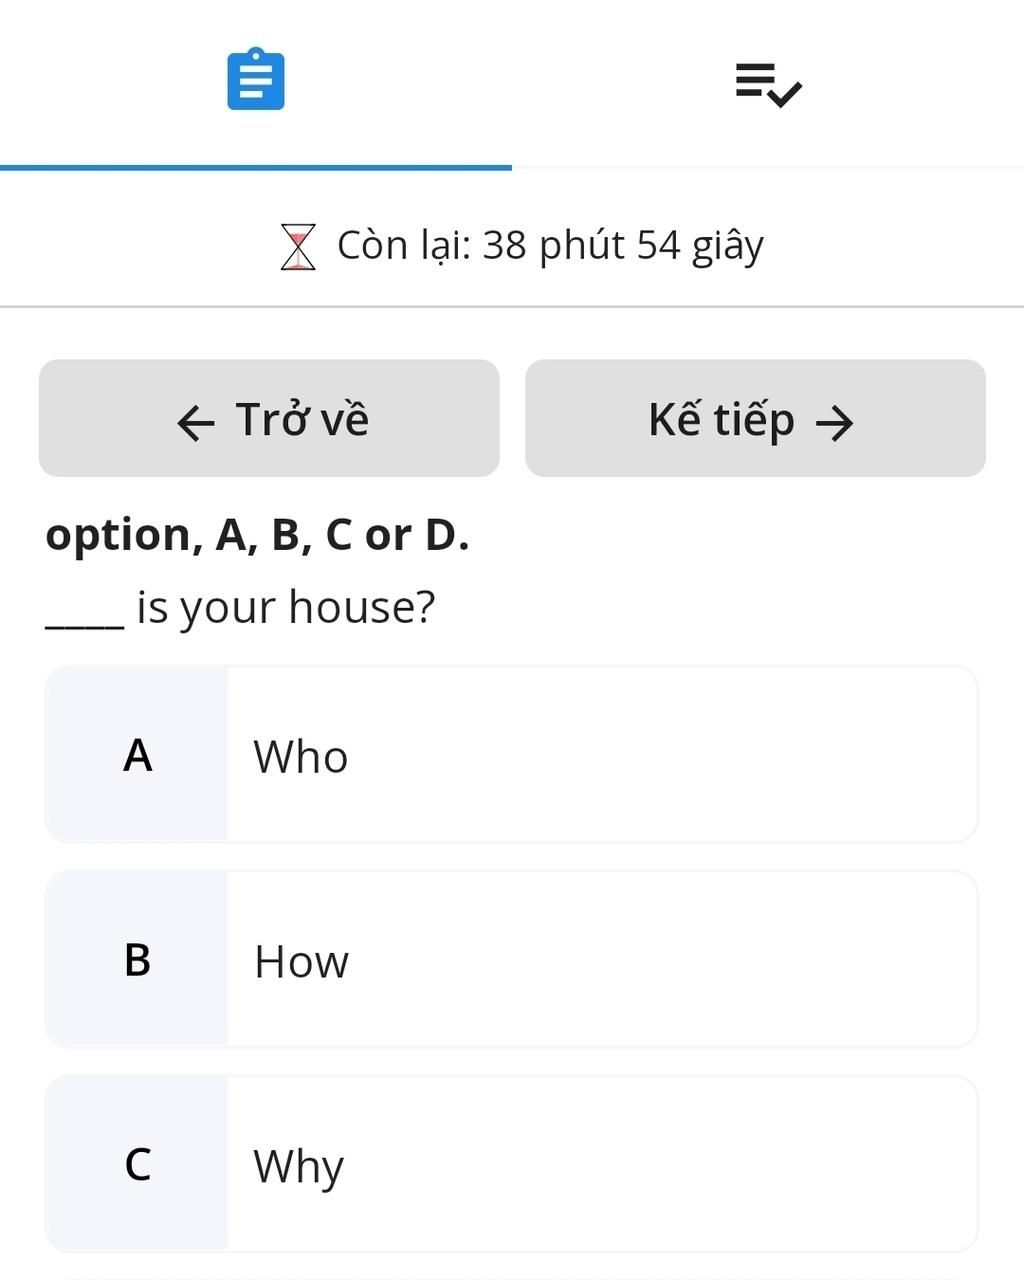Select answer option A Who

point(511,755)
